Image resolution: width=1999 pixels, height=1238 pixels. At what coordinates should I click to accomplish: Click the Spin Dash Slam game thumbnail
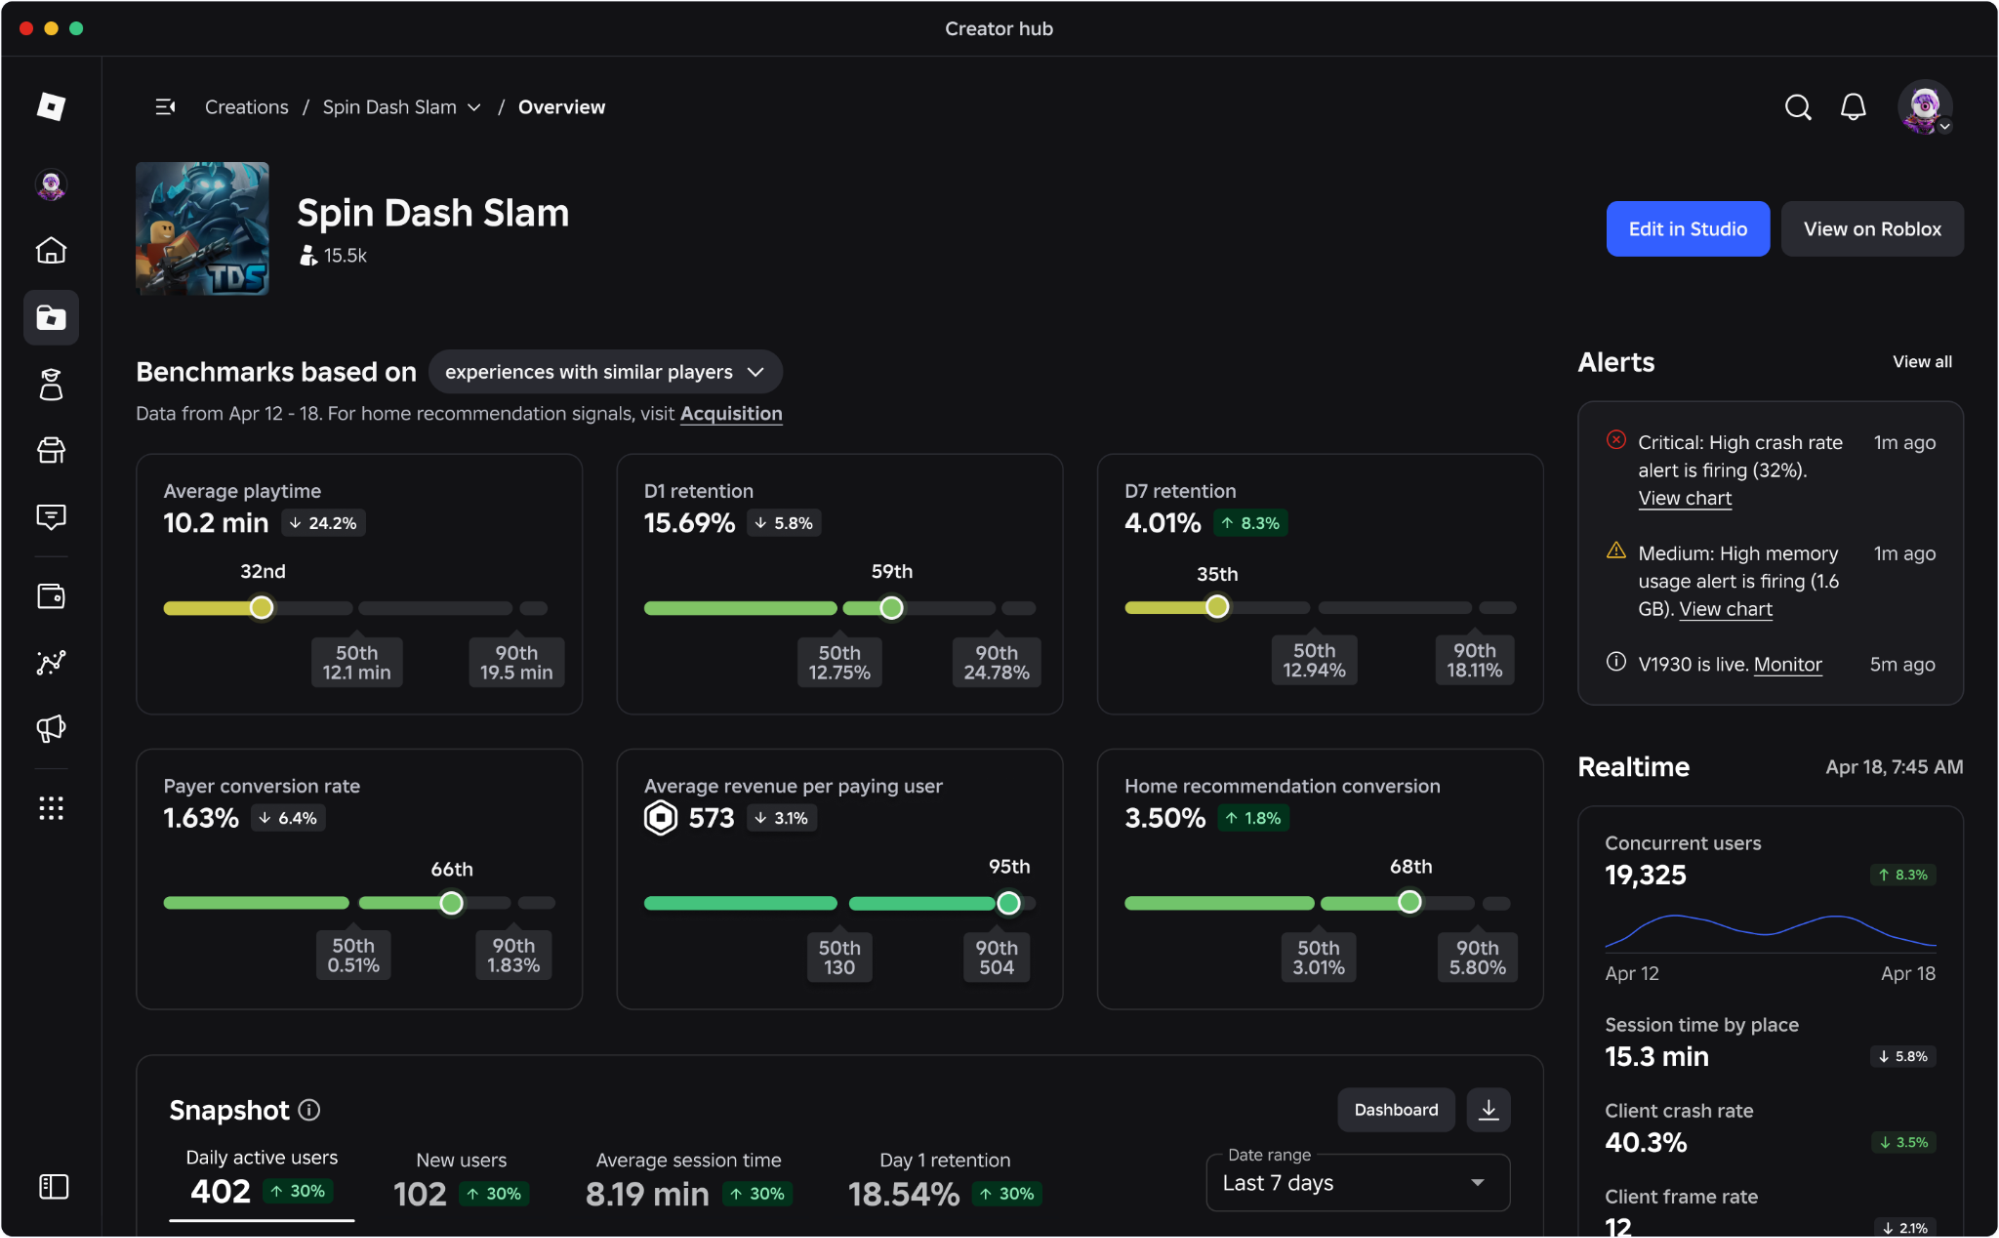[x=202, y=229]
